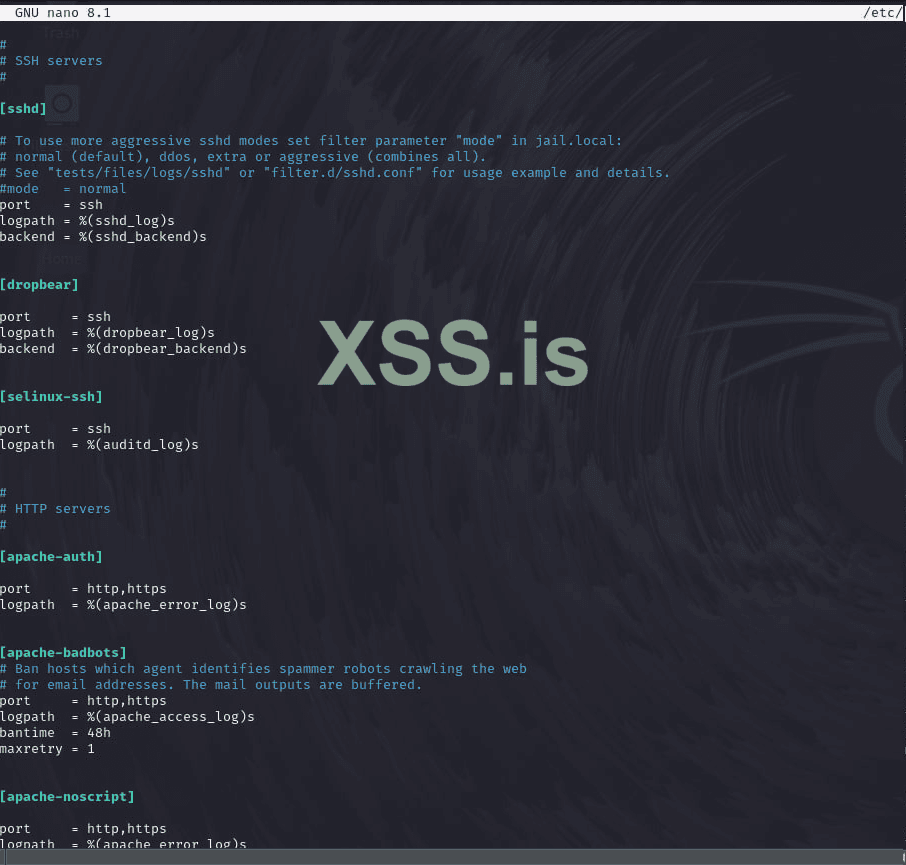The height and width of the screenshot is (865, 906).
Task: Click 'port = http,https' under [apache-badbots]
Action: (83, 701)
